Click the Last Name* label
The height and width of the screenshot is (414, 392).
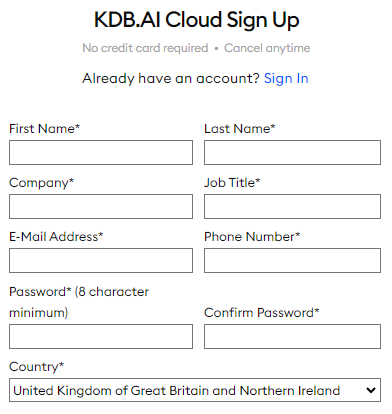coord(240,129)
